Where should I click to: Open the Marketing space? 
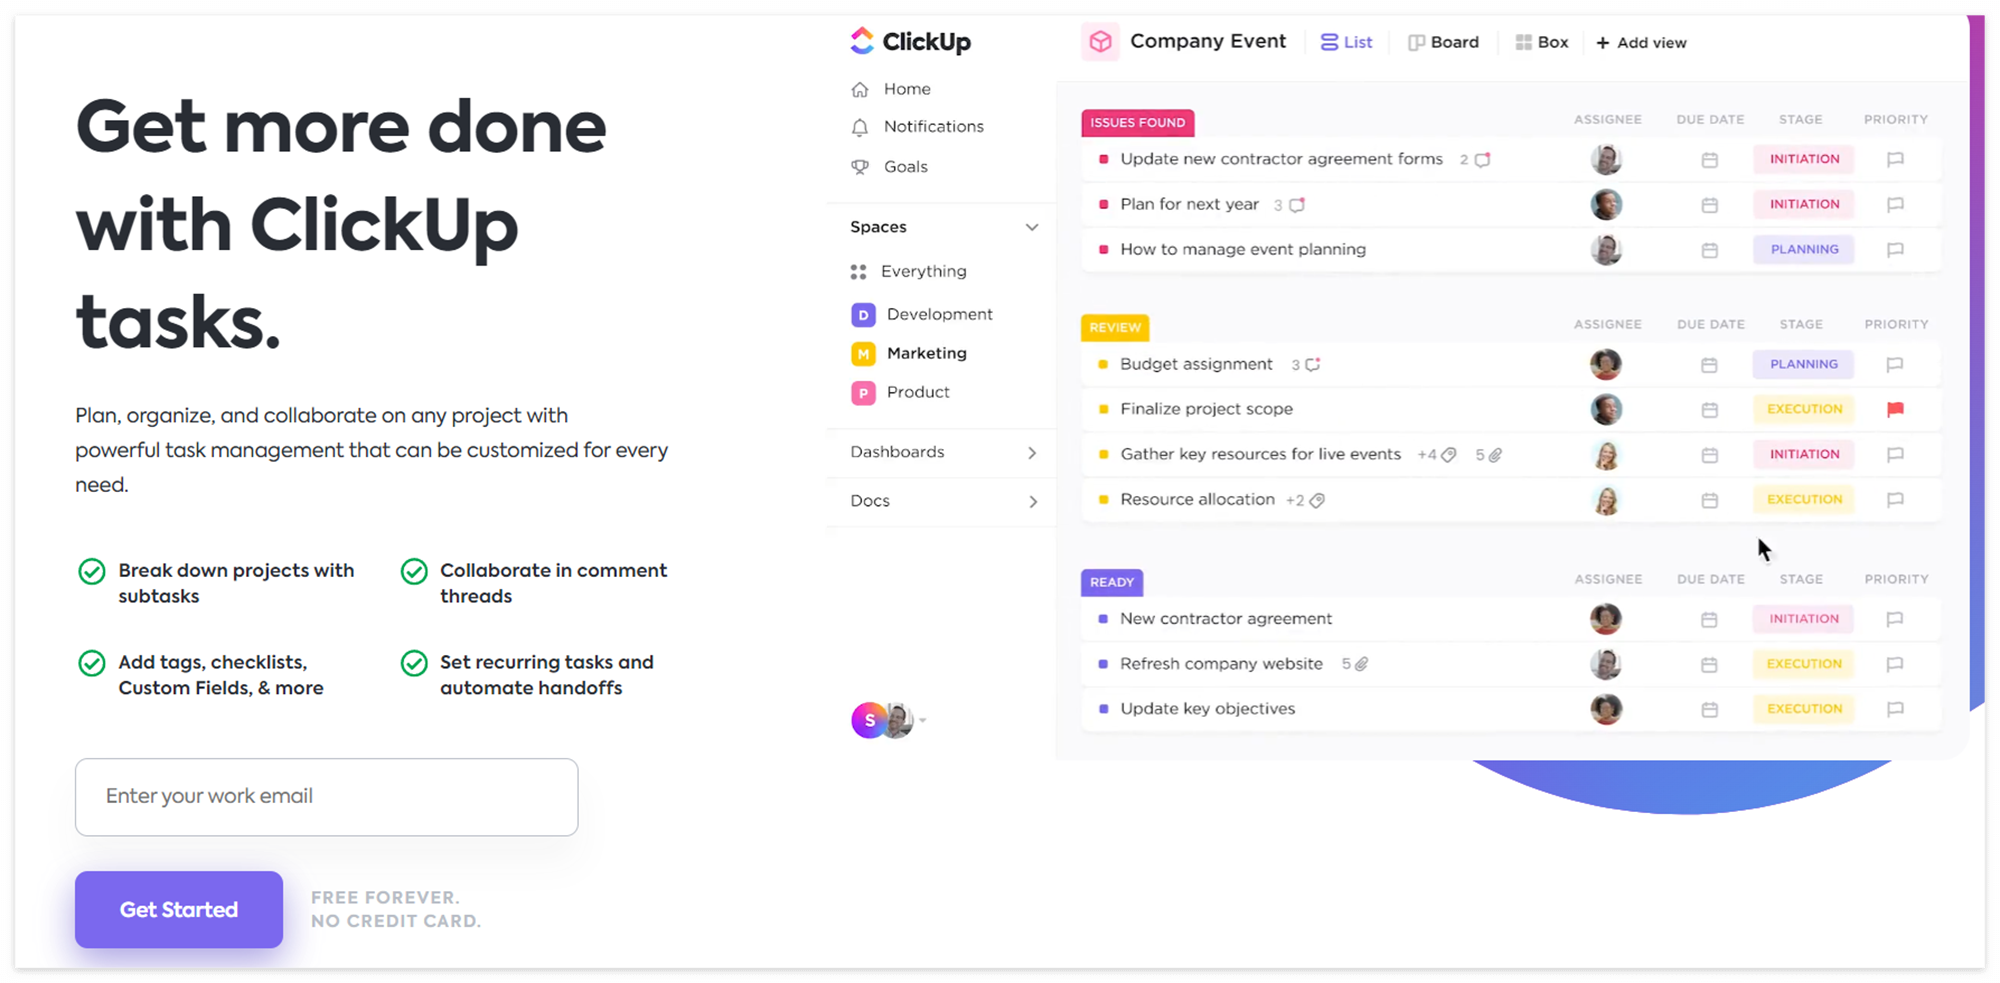(908, 353)
